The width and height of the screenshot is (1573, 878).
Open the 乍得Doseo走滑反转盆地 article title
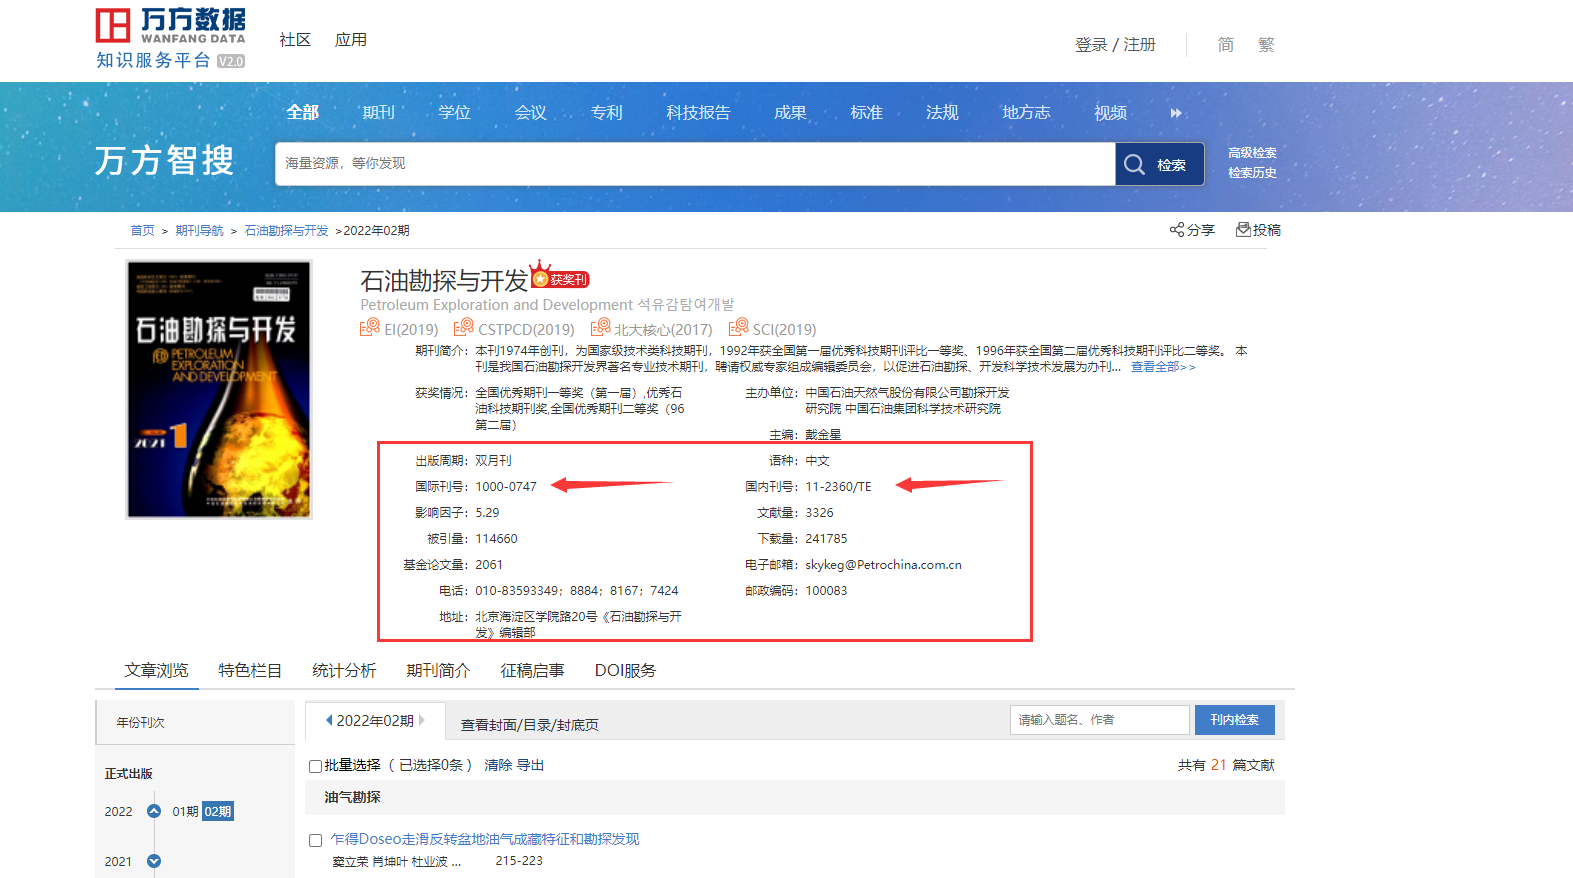tap(484, 839)
